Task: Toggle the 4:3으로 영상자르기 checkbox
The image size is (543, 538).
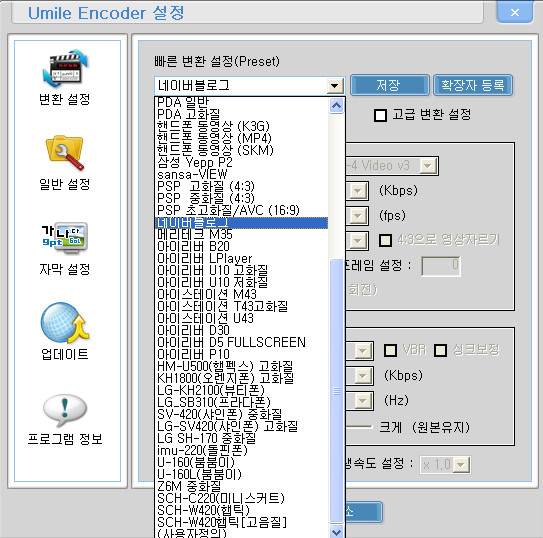Action: (385, 240)
